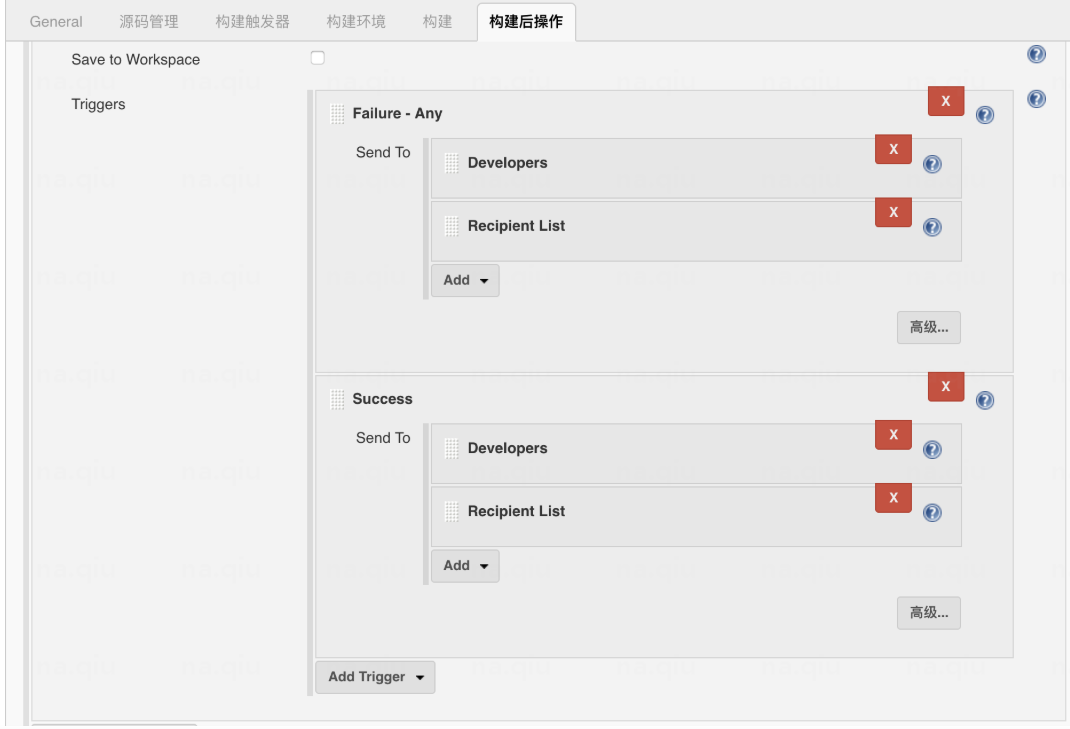This screenshot has width=1070, height=729.
Task: Switch to the 构建环境 tab
Action: click(356, 22)
